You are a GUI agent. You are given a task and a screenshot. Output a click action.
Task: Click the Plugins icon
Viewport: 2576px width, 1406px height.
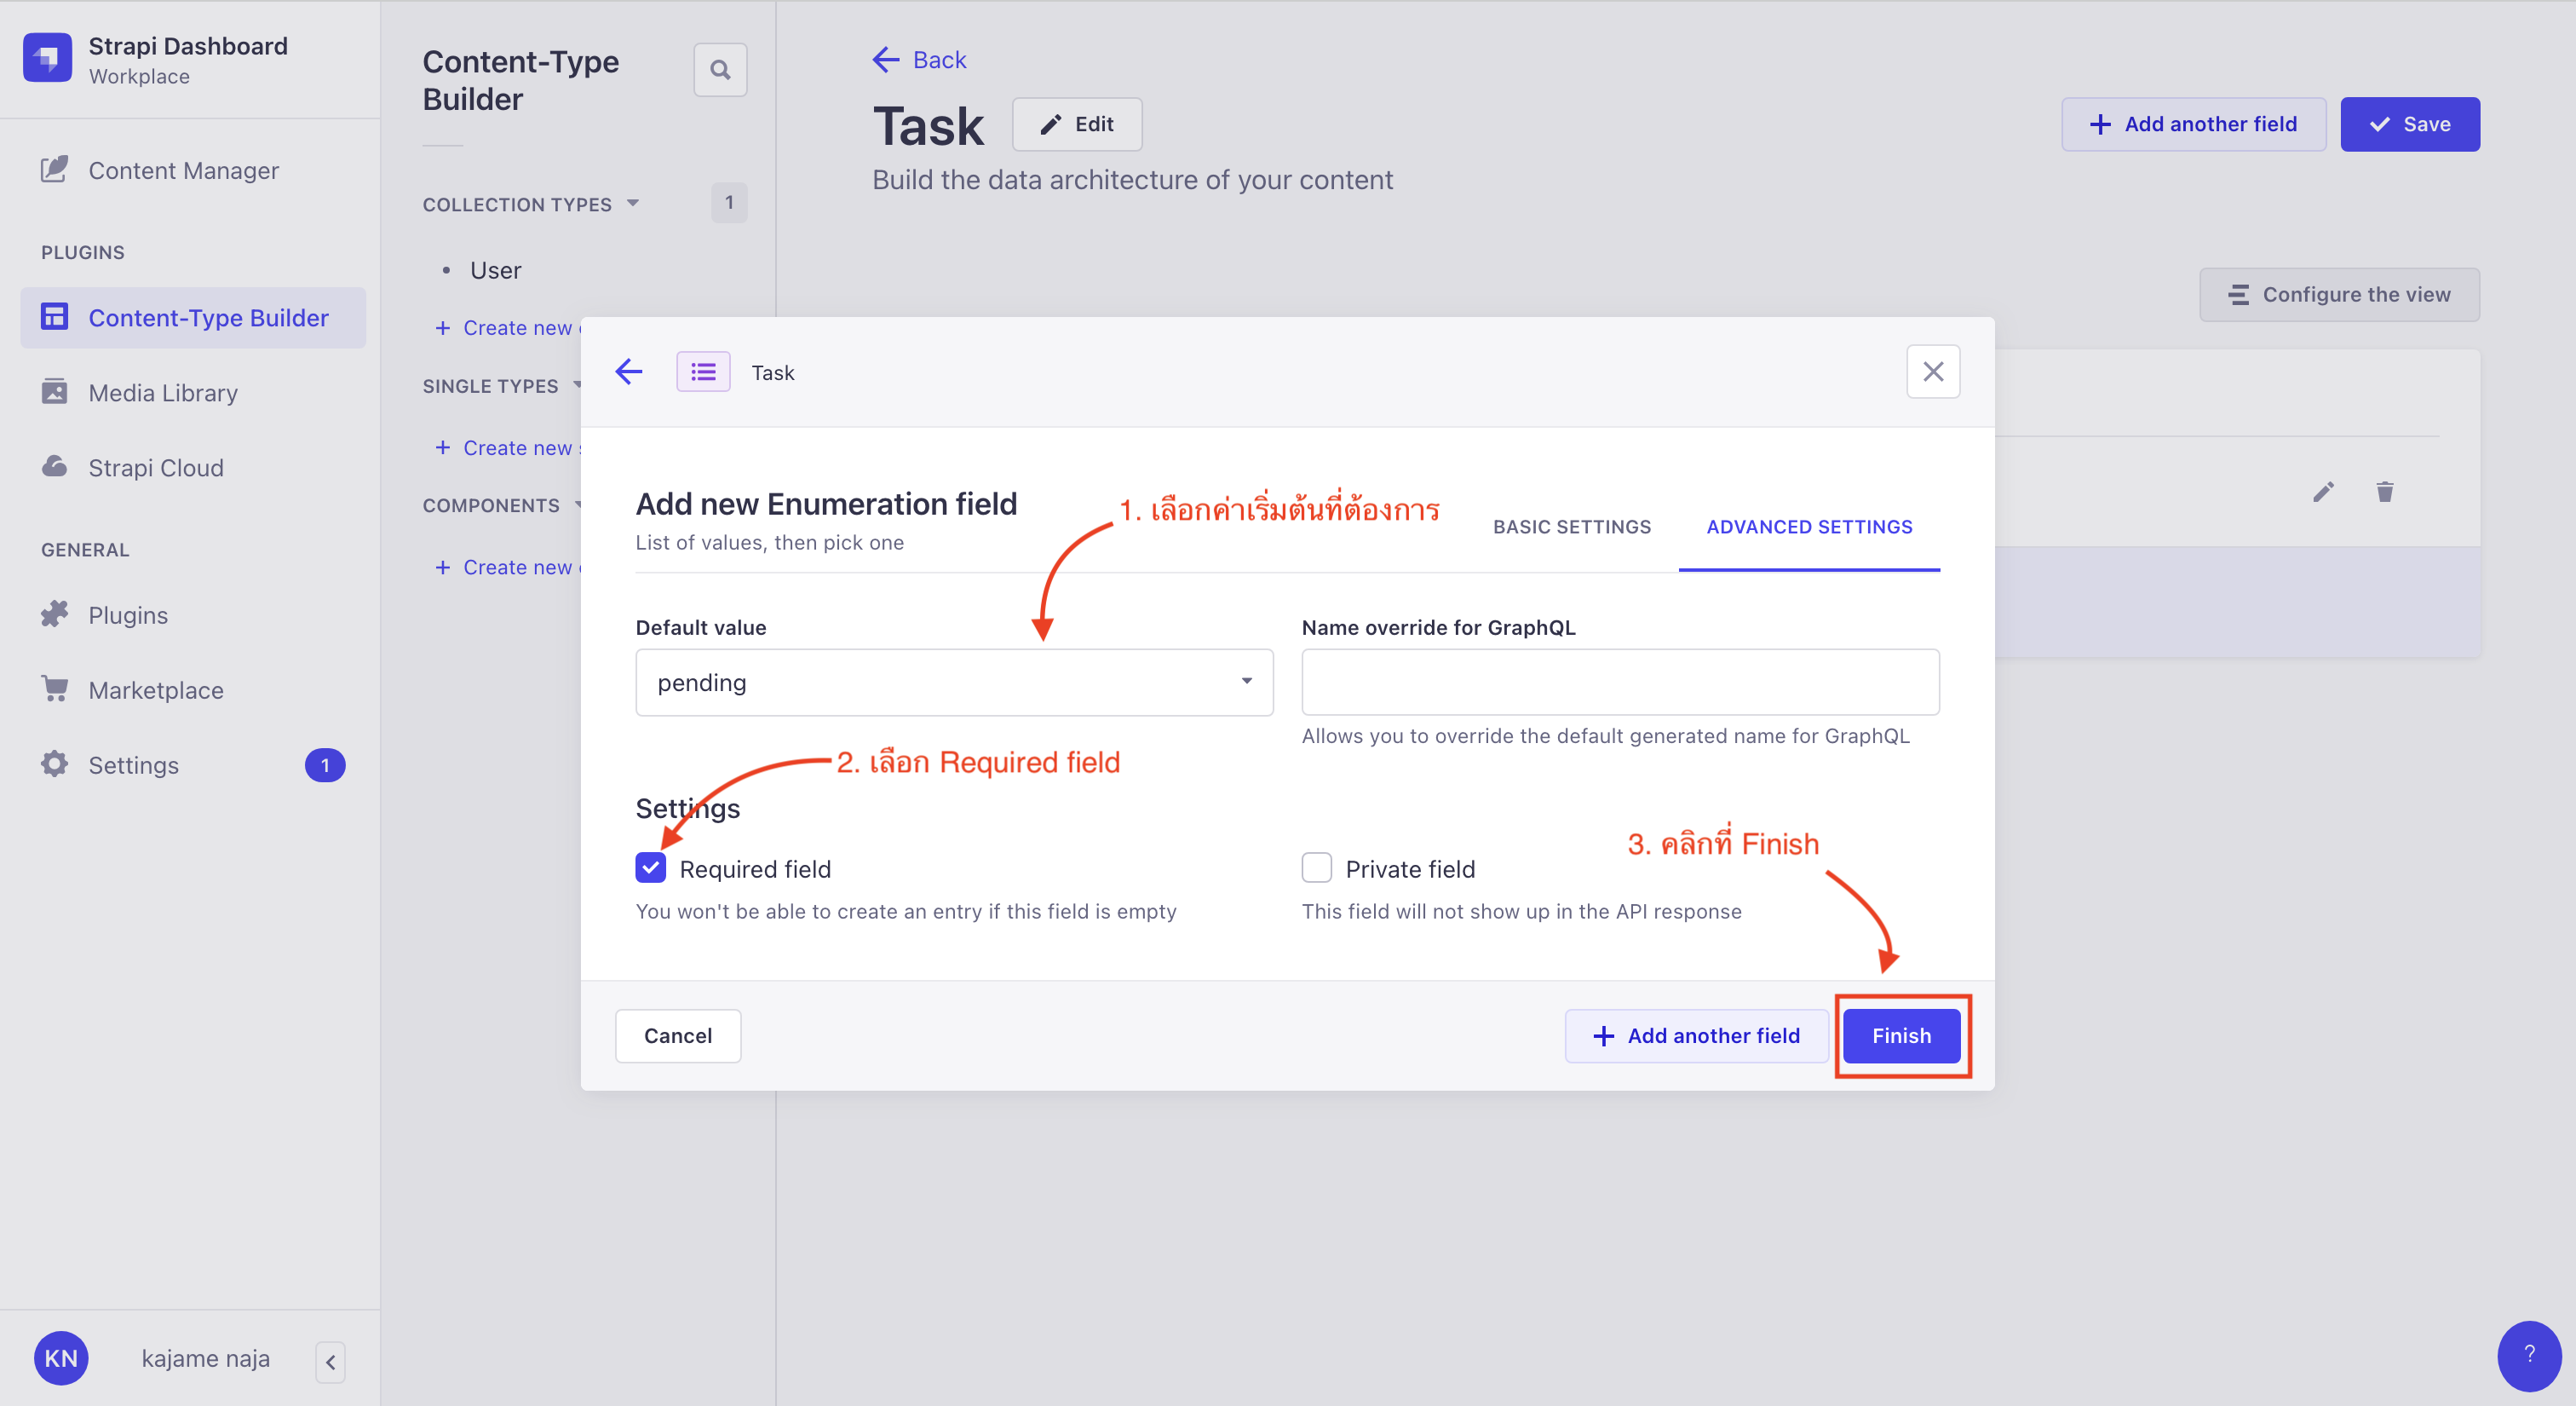coord(54,613)
